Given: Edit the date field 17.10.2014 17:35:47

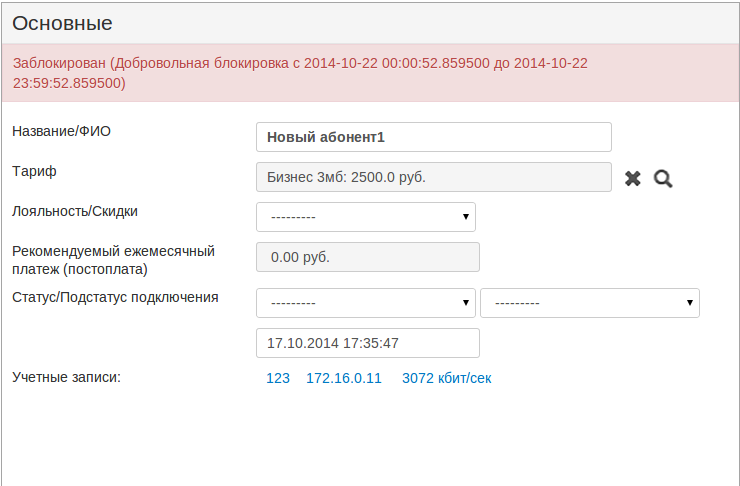Looking at the screenshot, I should click(368, 343).
